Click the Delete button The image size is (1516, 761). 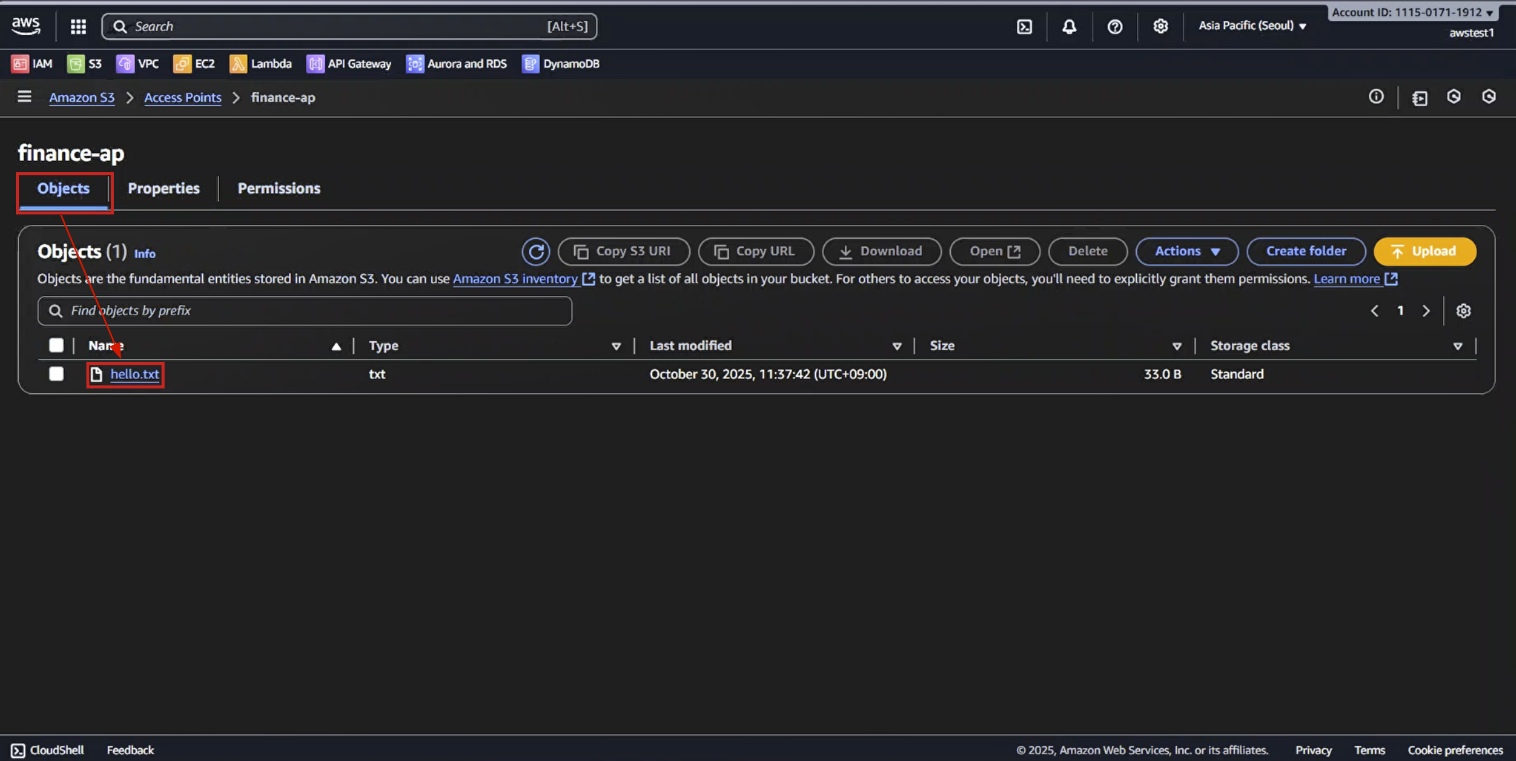coord(1088,252)
